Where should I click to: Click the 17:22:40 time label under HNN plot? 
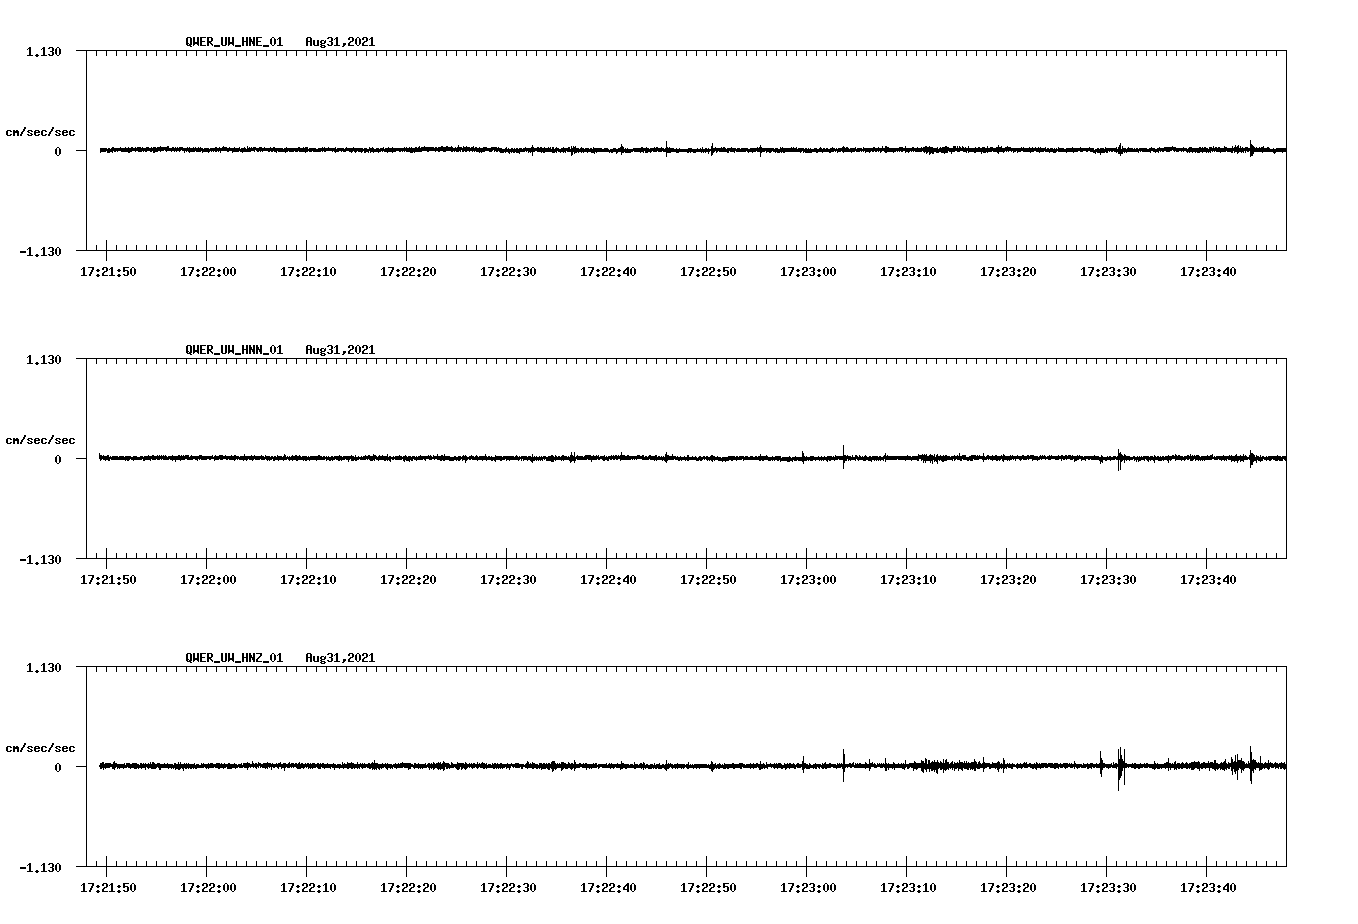click(608, 580)
